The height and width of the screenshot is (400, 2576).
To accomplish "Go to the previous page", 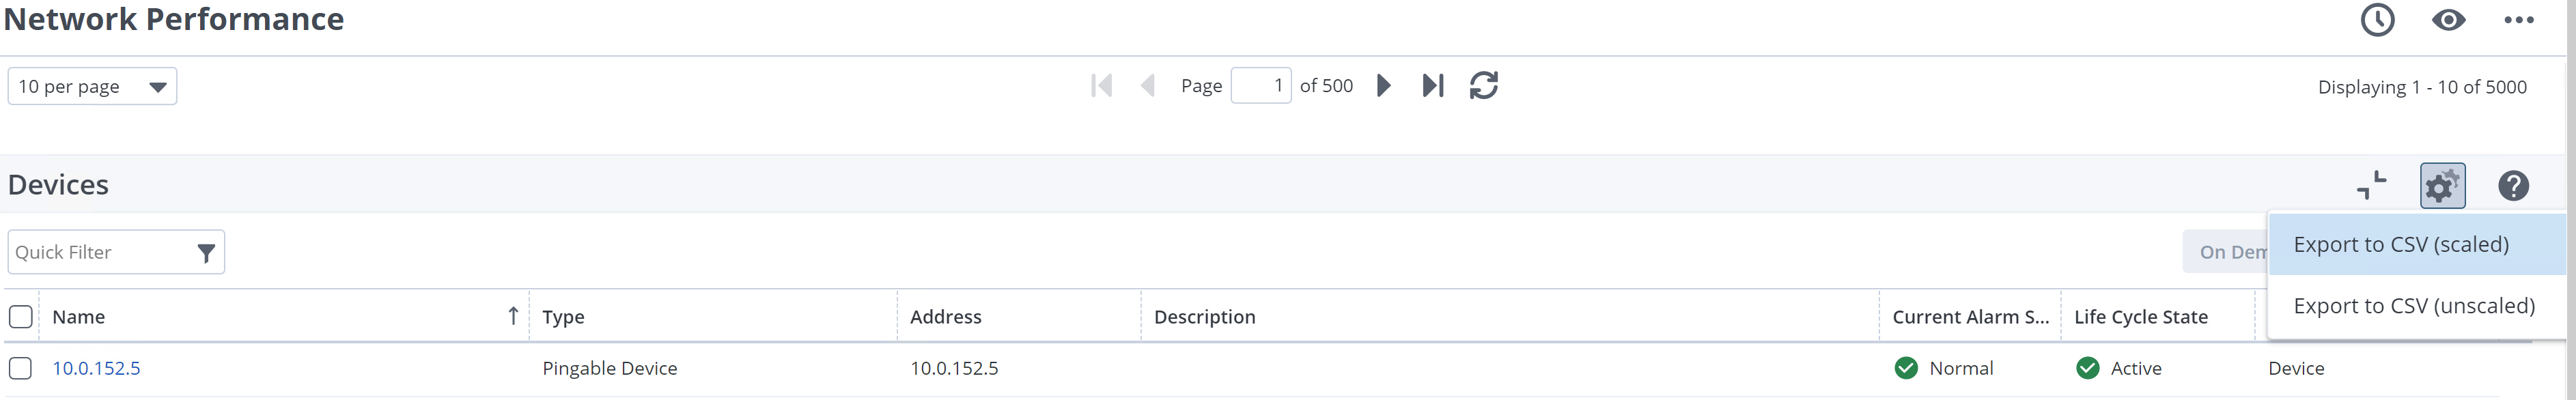I will point(1148,86).
